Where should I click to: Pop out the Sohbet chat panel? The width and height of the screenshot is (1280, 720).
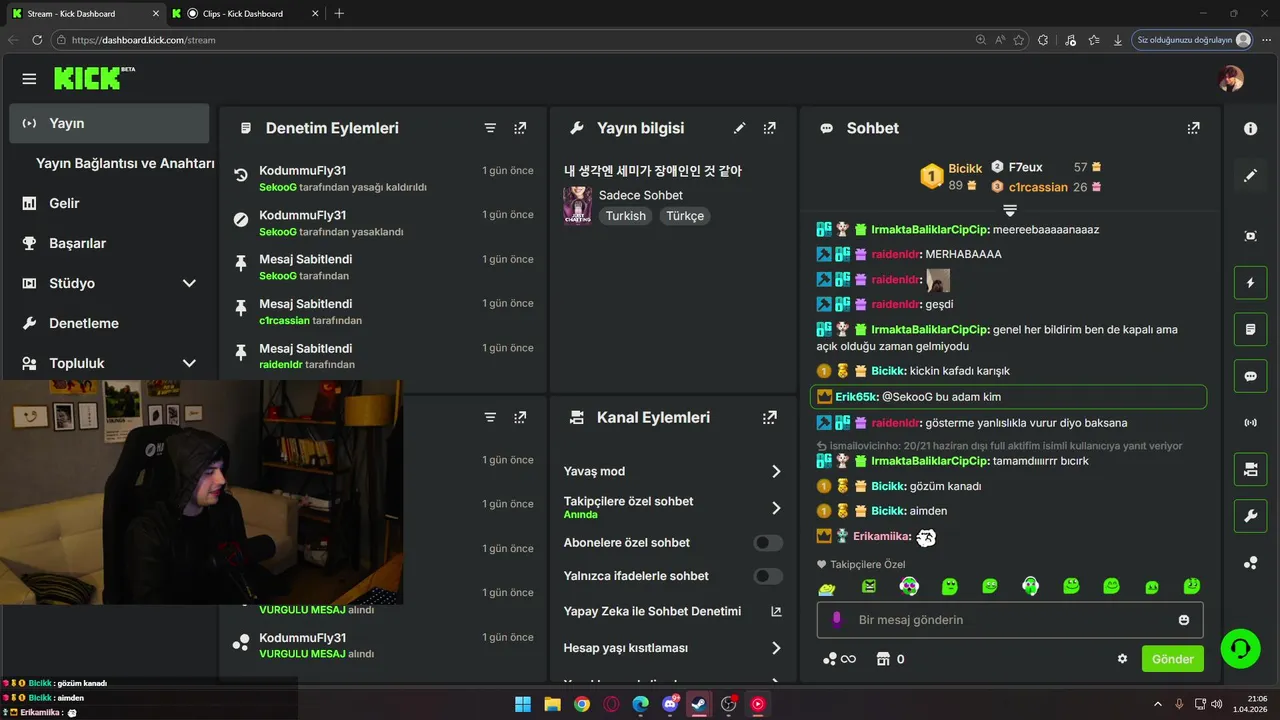point(1193,128)
